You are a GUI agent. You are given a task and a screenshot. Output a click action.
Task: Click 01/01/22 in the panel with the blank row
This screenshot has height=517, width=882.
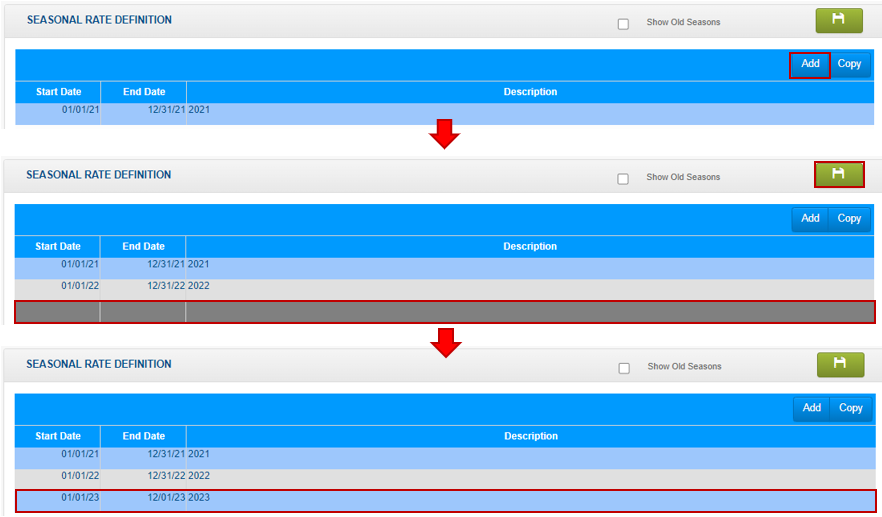click(80, 286)
